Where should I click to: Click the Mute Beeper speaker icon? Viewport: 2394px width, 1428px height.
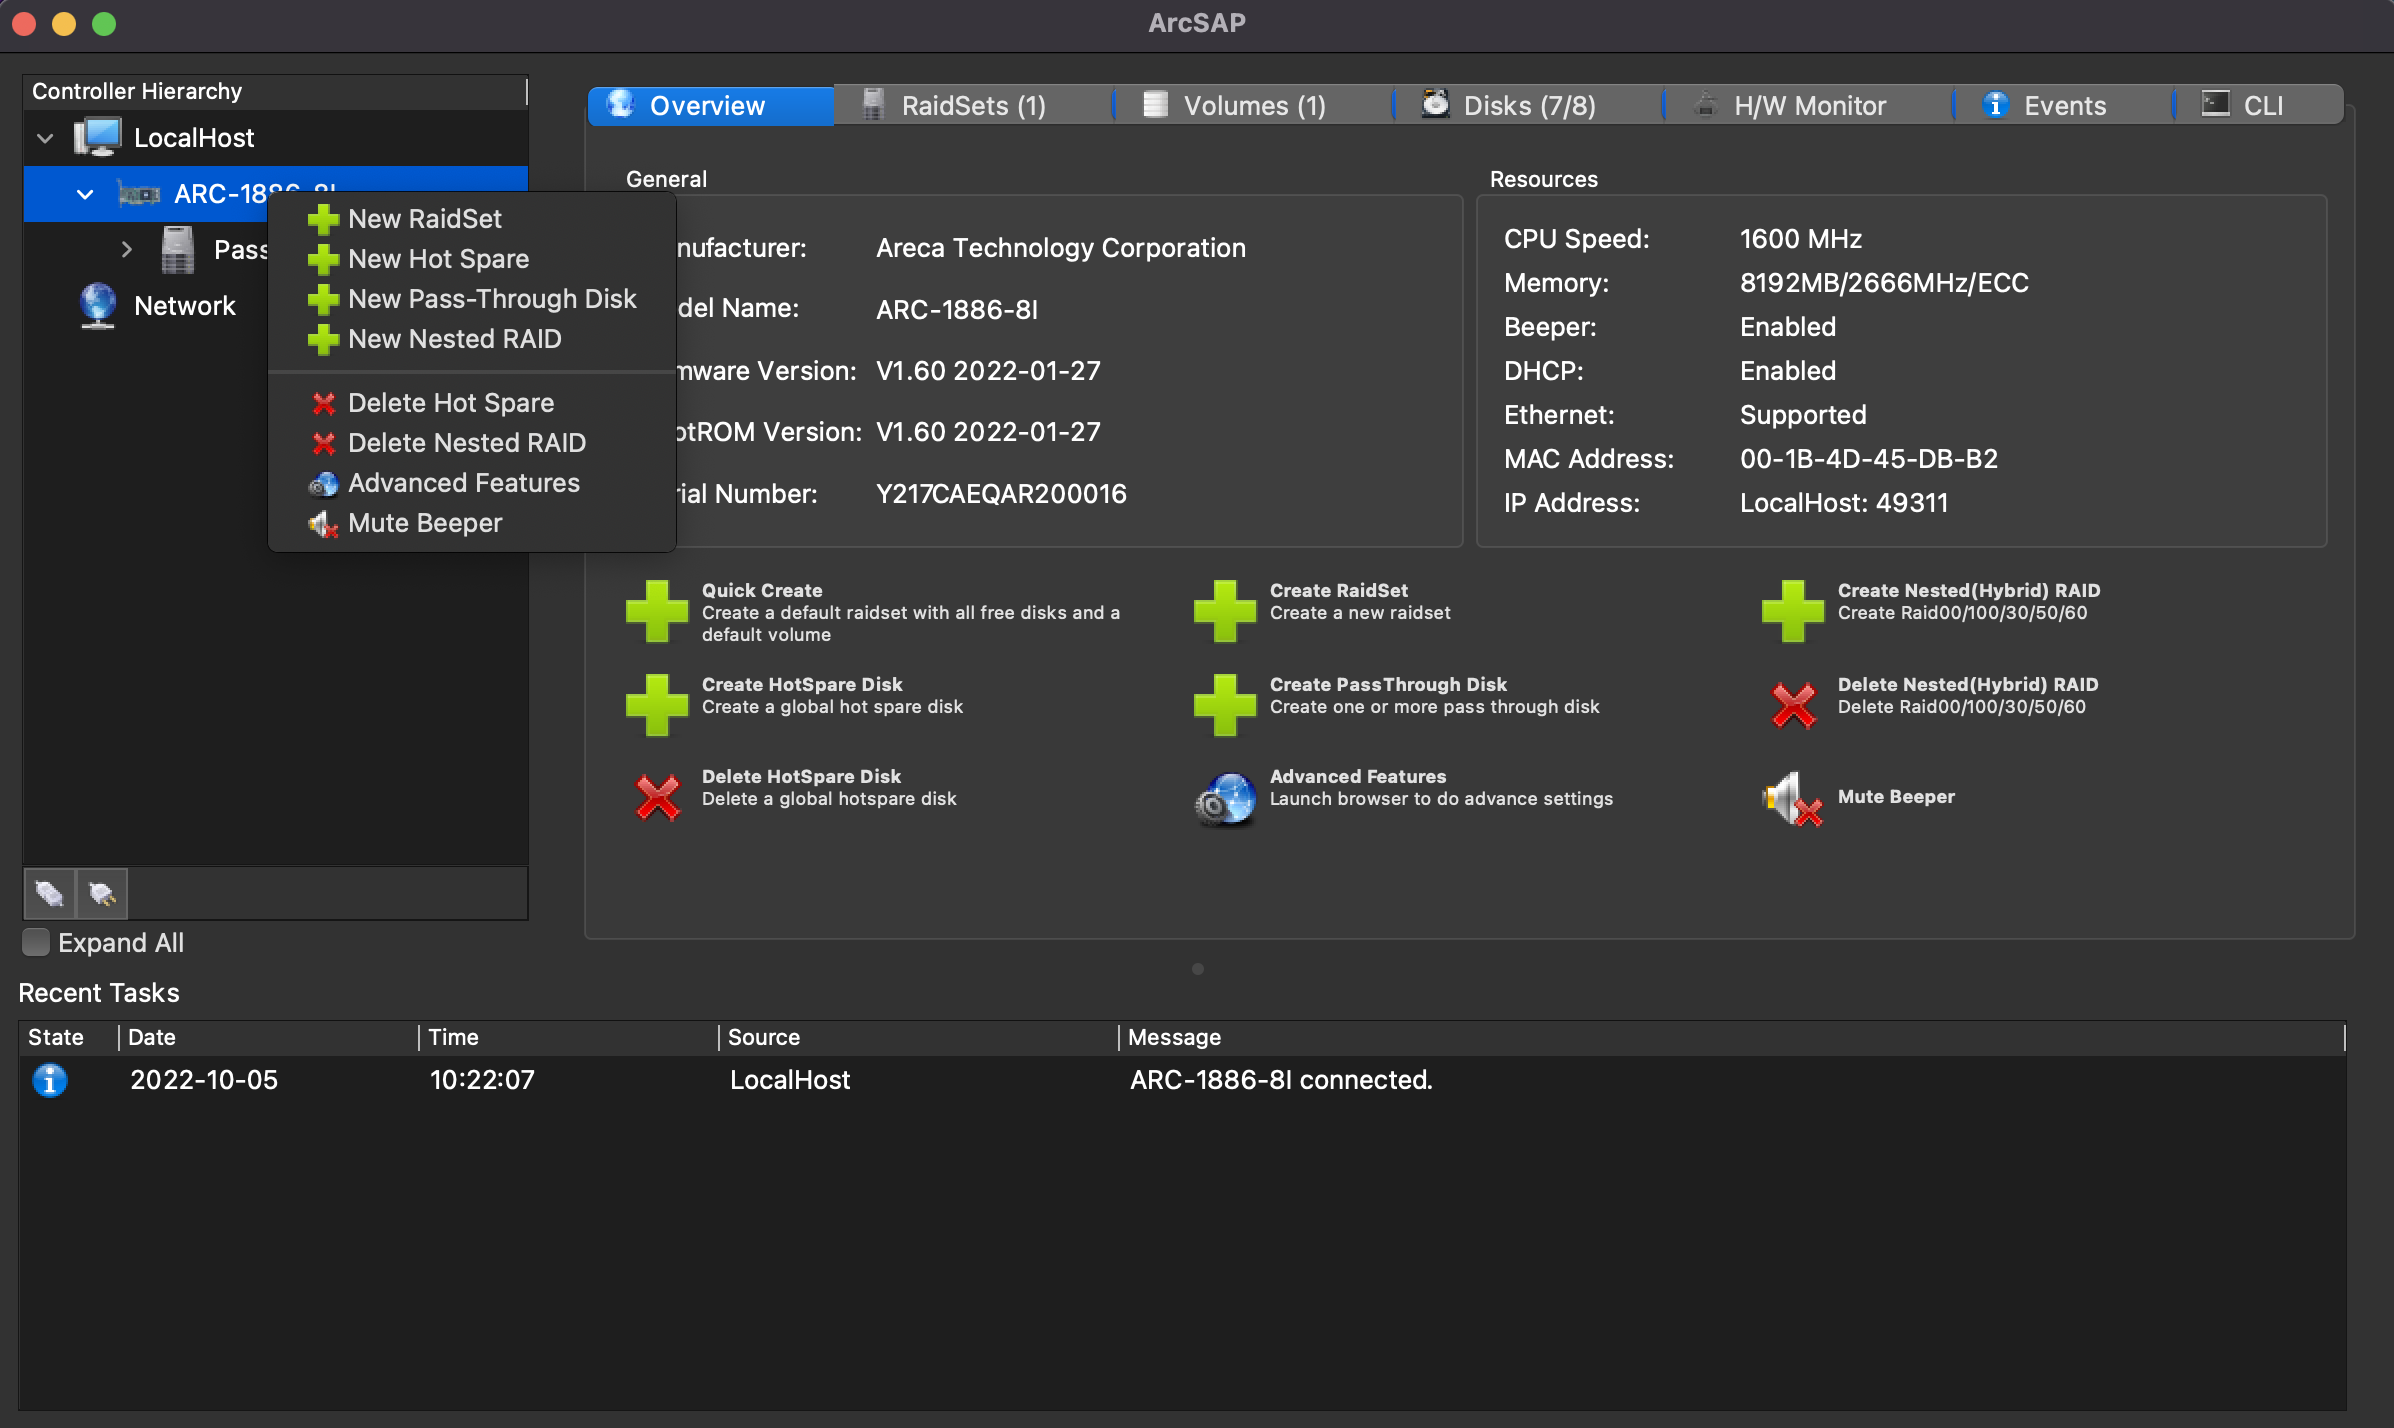1791,798
